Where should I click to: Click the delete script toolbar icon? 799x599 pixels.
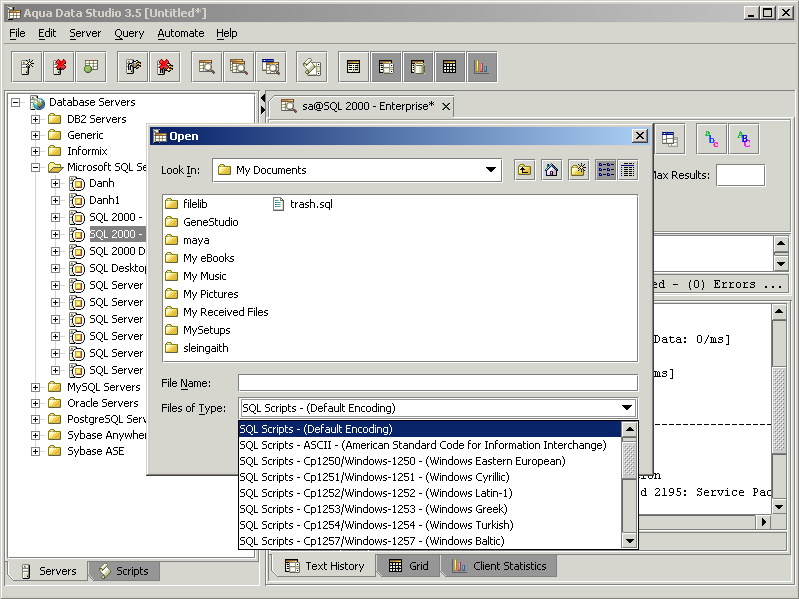(165, 67)
